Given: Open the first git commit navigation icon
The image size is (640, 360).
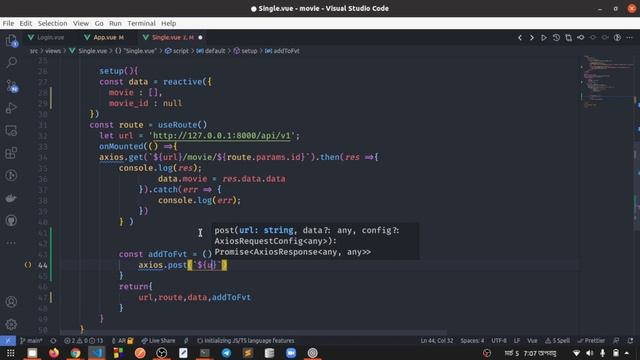Looking at the screenshot, I should point(580,38).
